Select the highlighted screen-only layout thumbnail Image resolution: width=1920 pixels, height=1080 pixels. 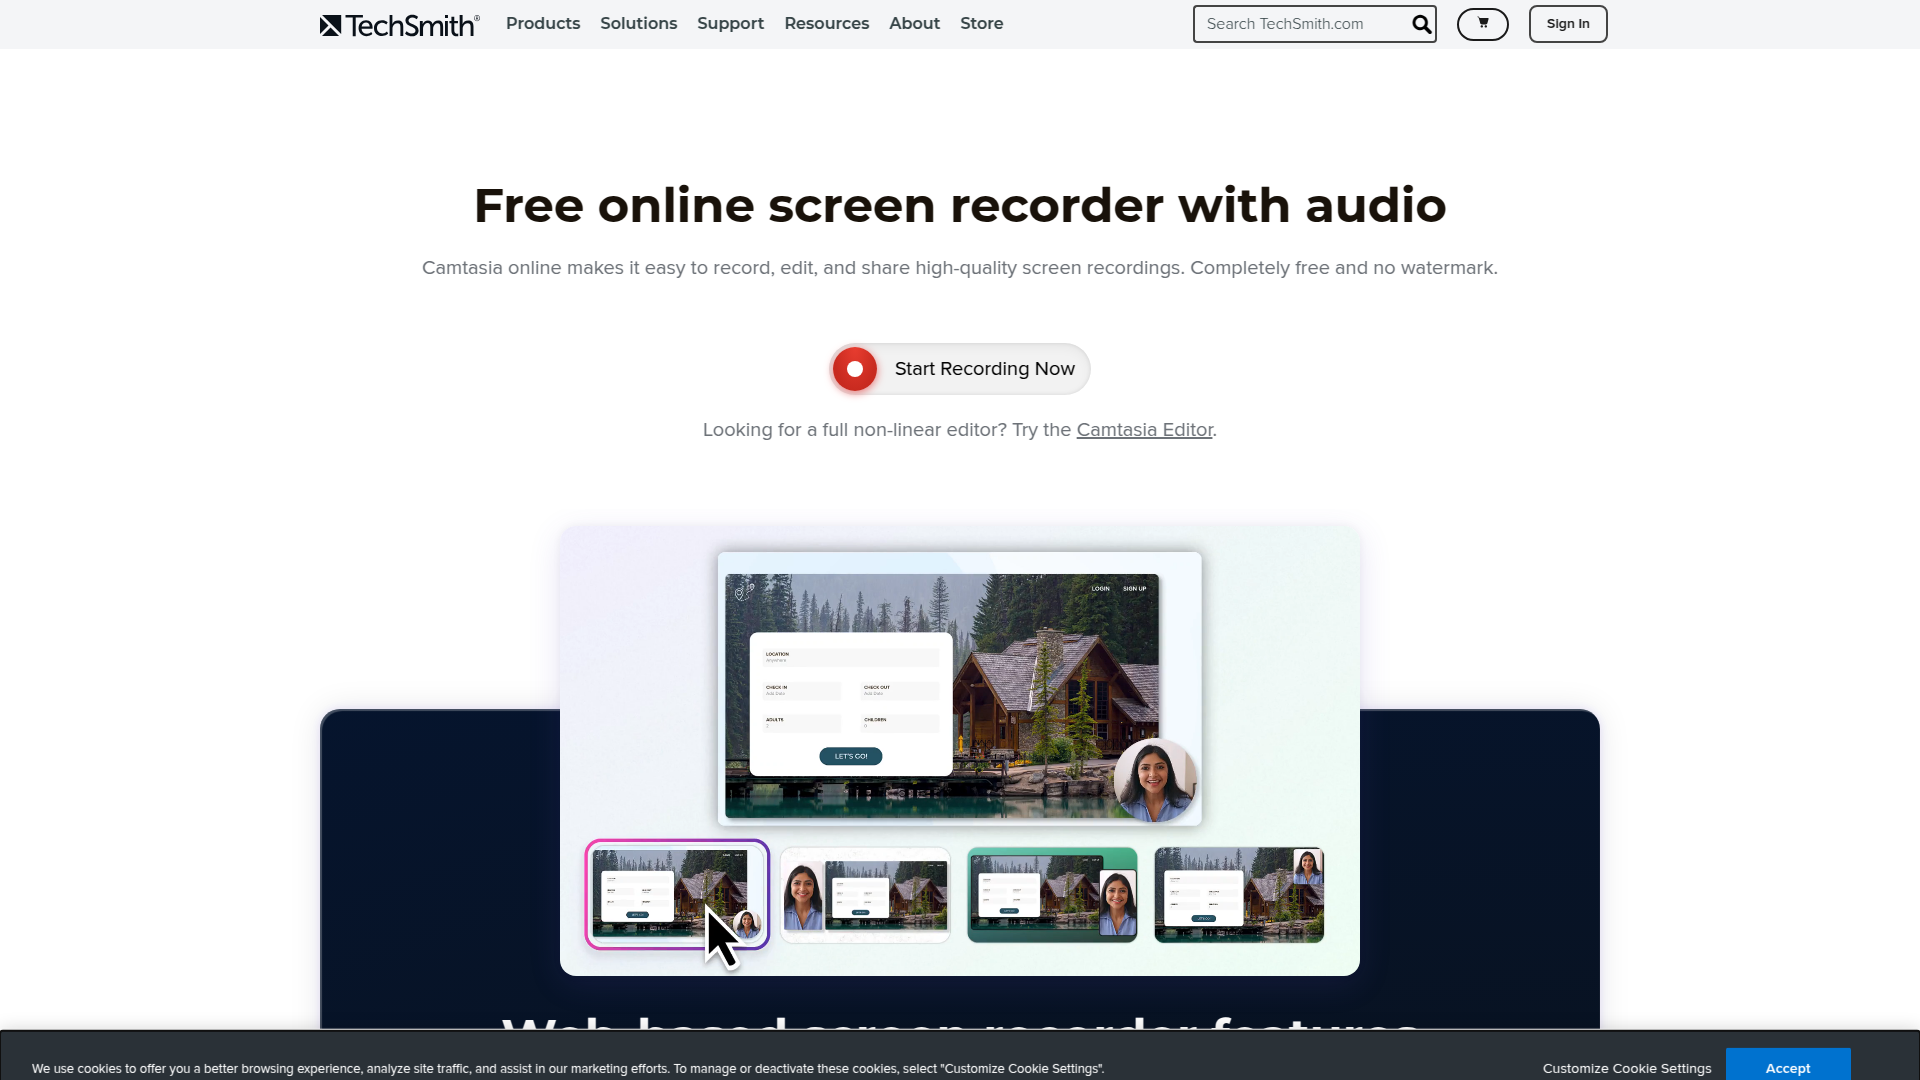[677, 893]
